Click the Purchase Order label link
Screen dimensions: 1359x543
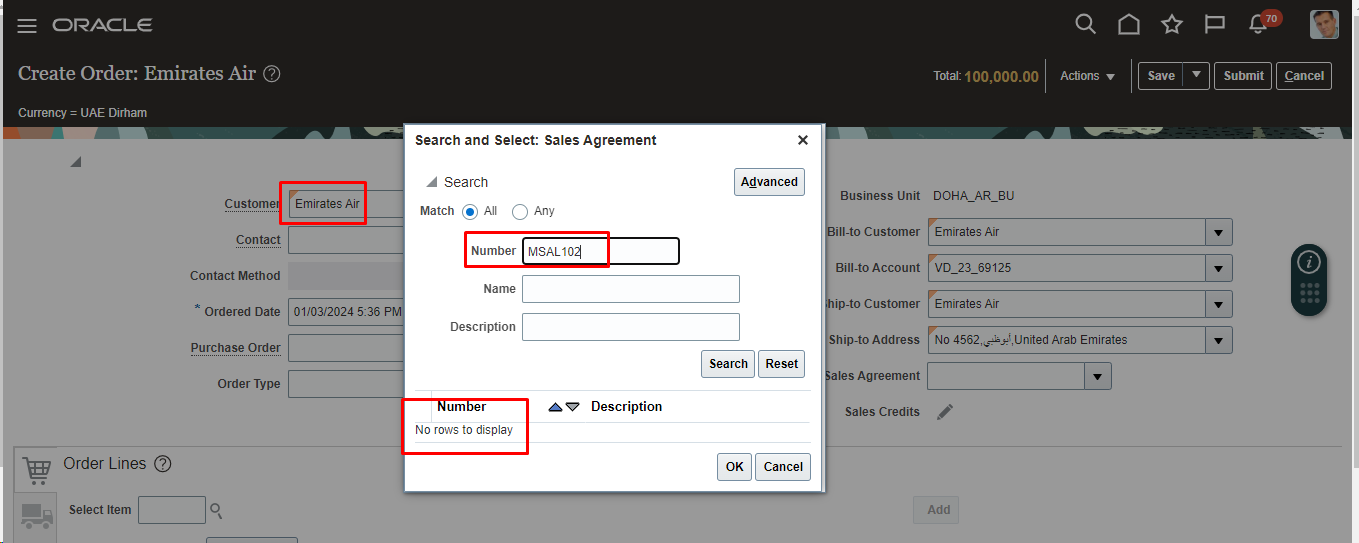pos(236,348)
